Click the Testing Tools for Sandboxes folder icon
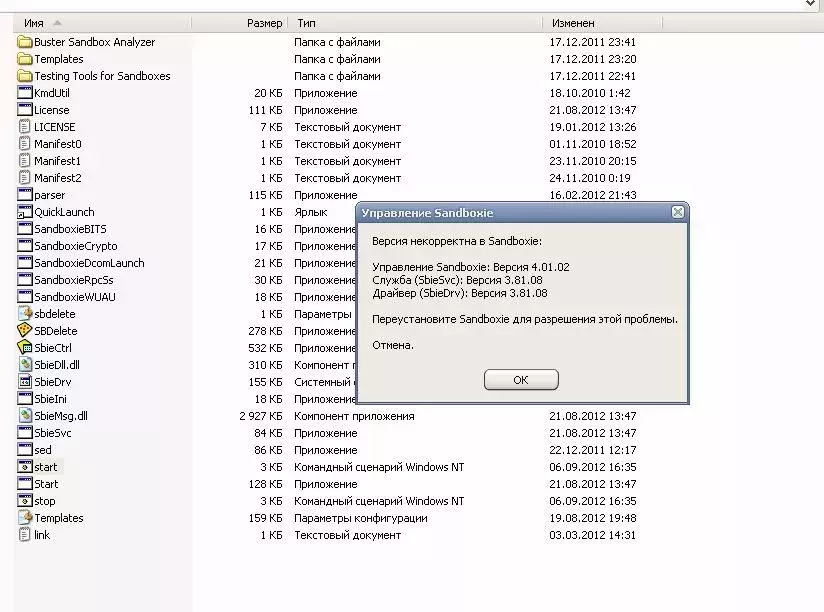This screenshot has width=824, height=612. [25, 76]
